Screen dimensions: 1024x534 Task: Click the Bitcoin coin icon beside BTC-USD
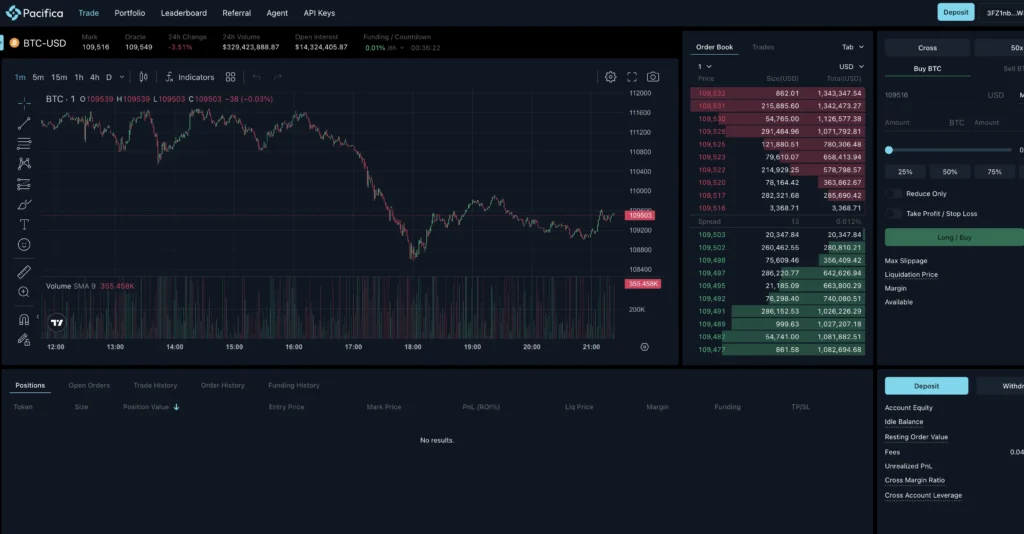click(x=14, y=43)
